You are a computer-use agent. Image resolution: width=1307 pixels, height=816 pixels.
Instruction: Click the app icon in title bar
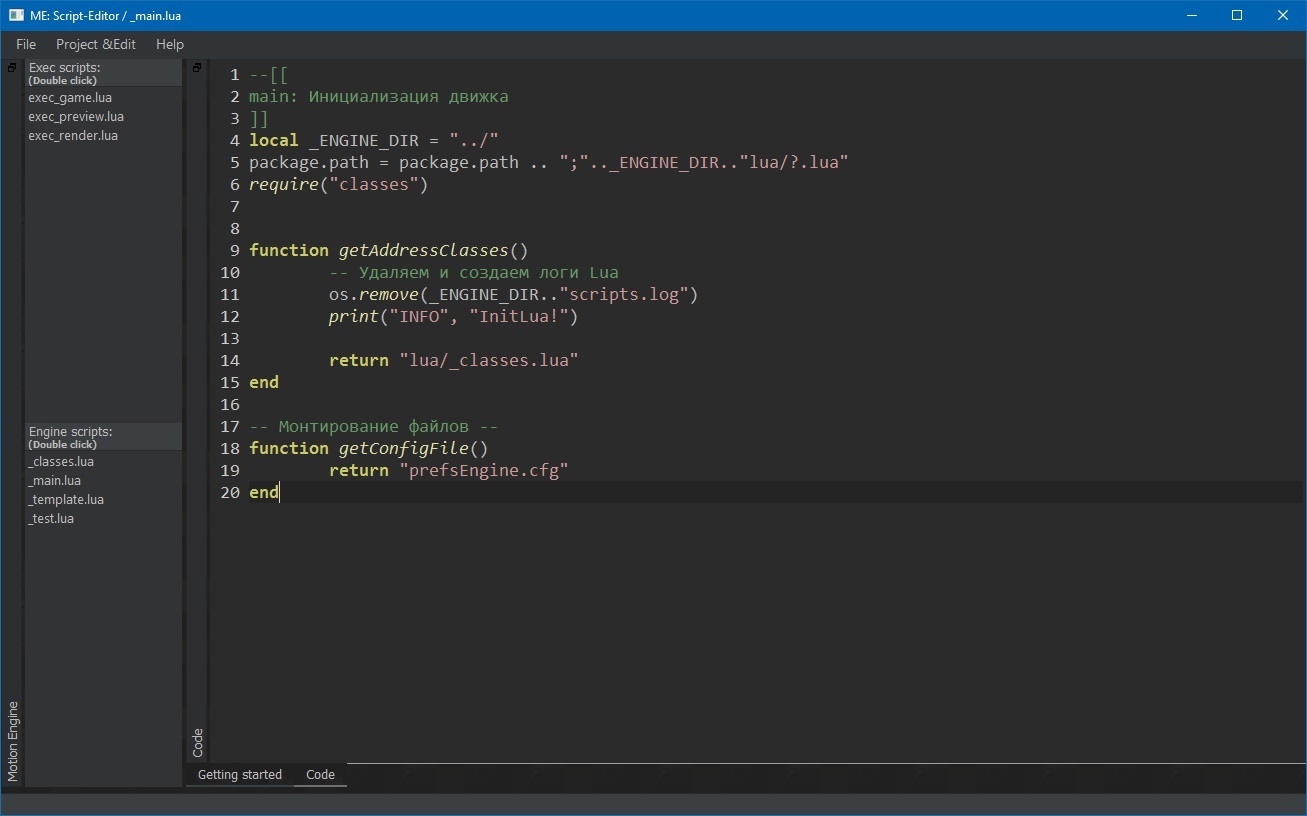(16, 15)
